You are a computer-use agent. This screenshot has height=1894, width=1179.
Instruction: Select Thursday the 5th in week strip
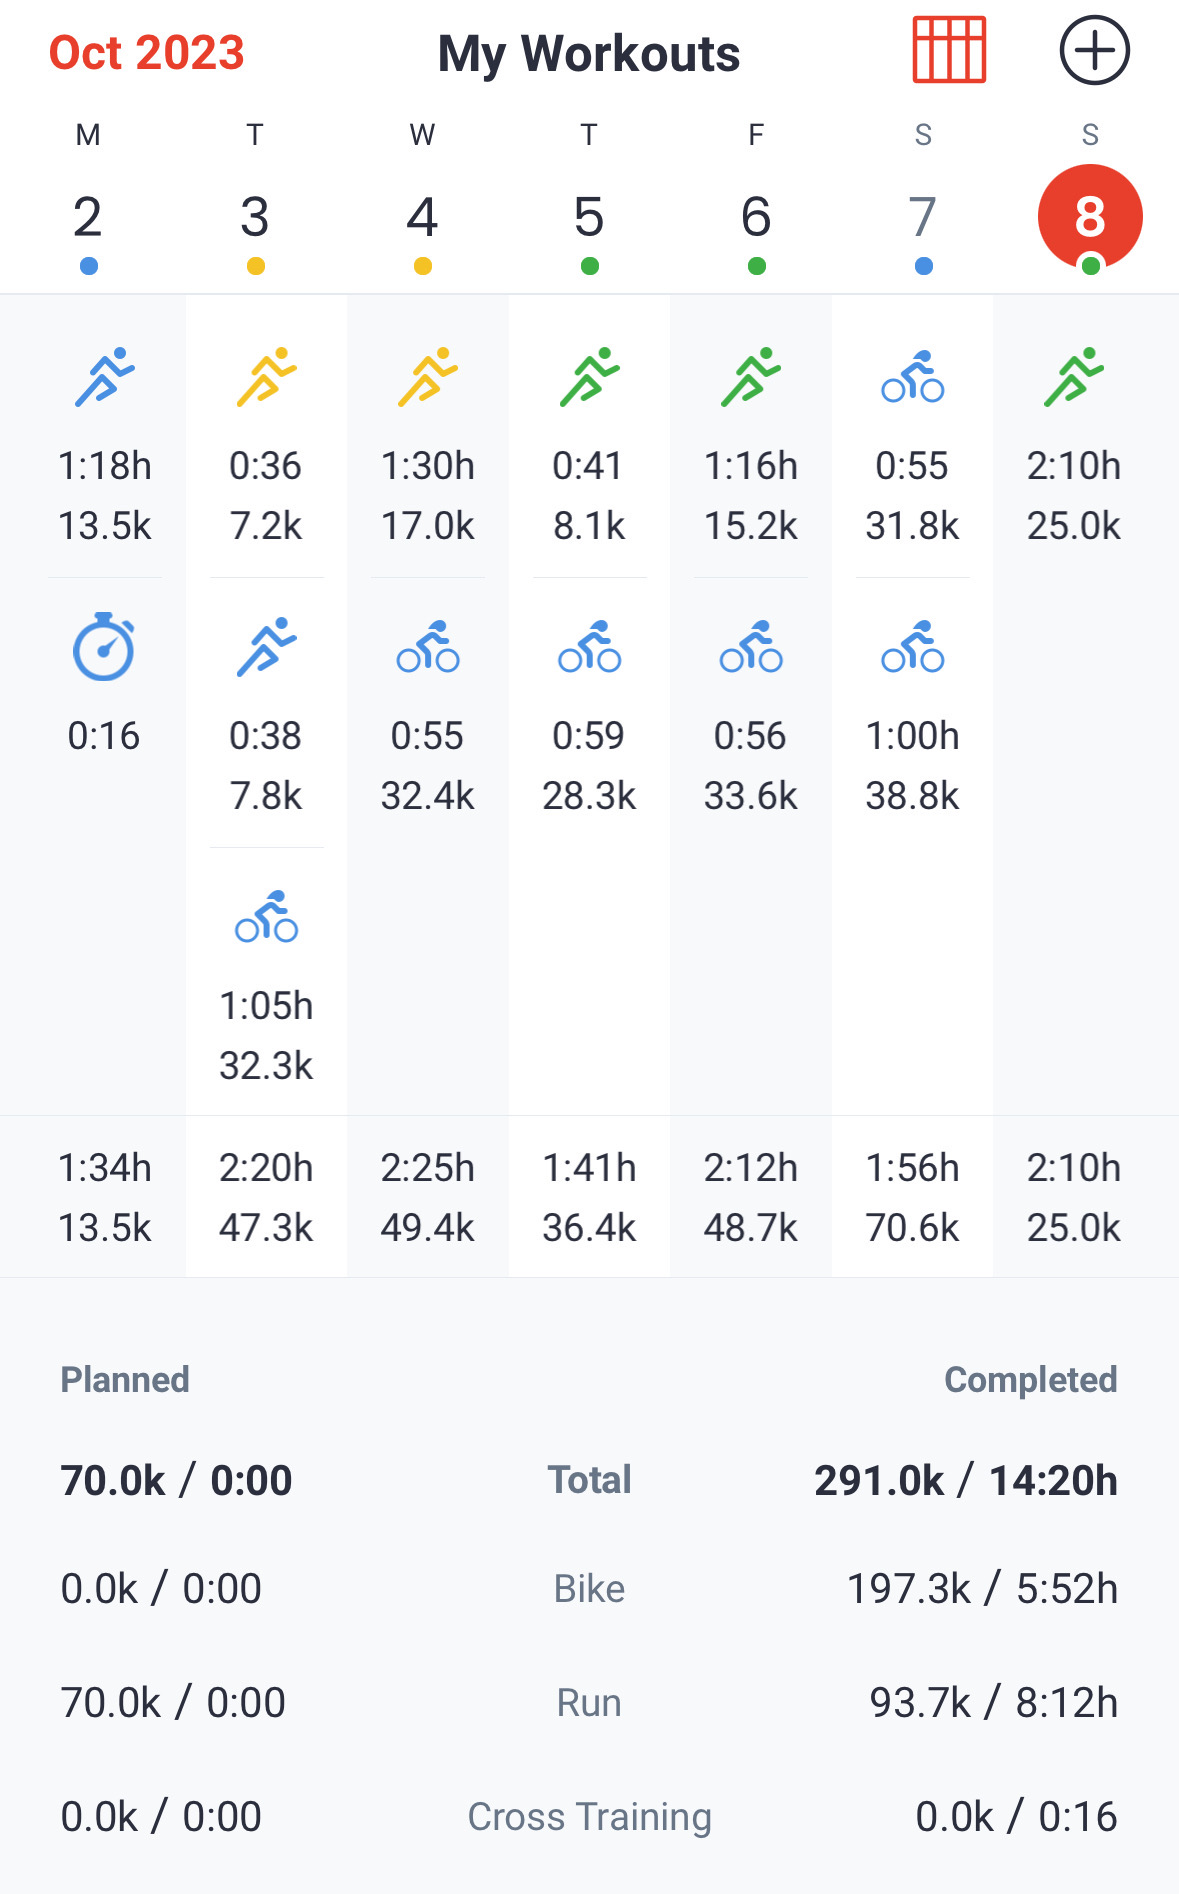[589, 218]
